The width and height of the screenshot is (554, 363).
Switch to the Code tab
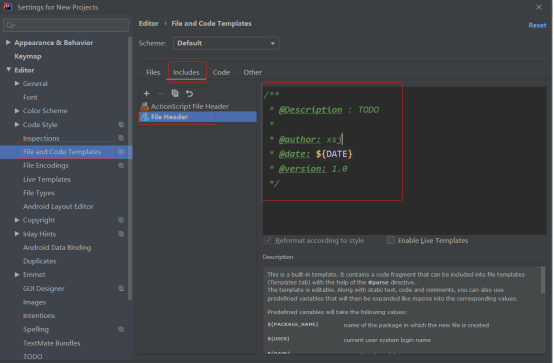click(x=221, y=72)
